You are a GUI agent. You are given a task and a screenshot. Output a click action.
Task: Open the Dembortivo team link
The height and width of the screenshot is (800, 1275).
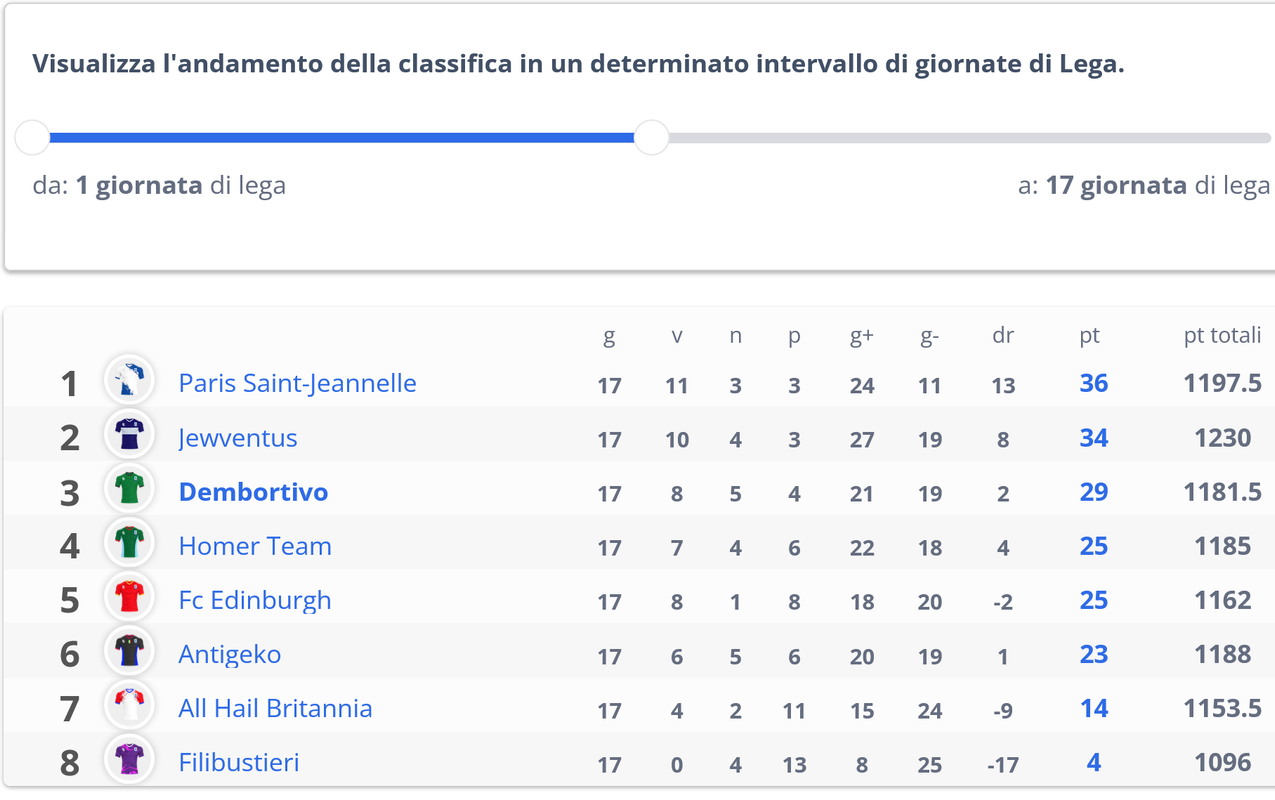[253, 492]
